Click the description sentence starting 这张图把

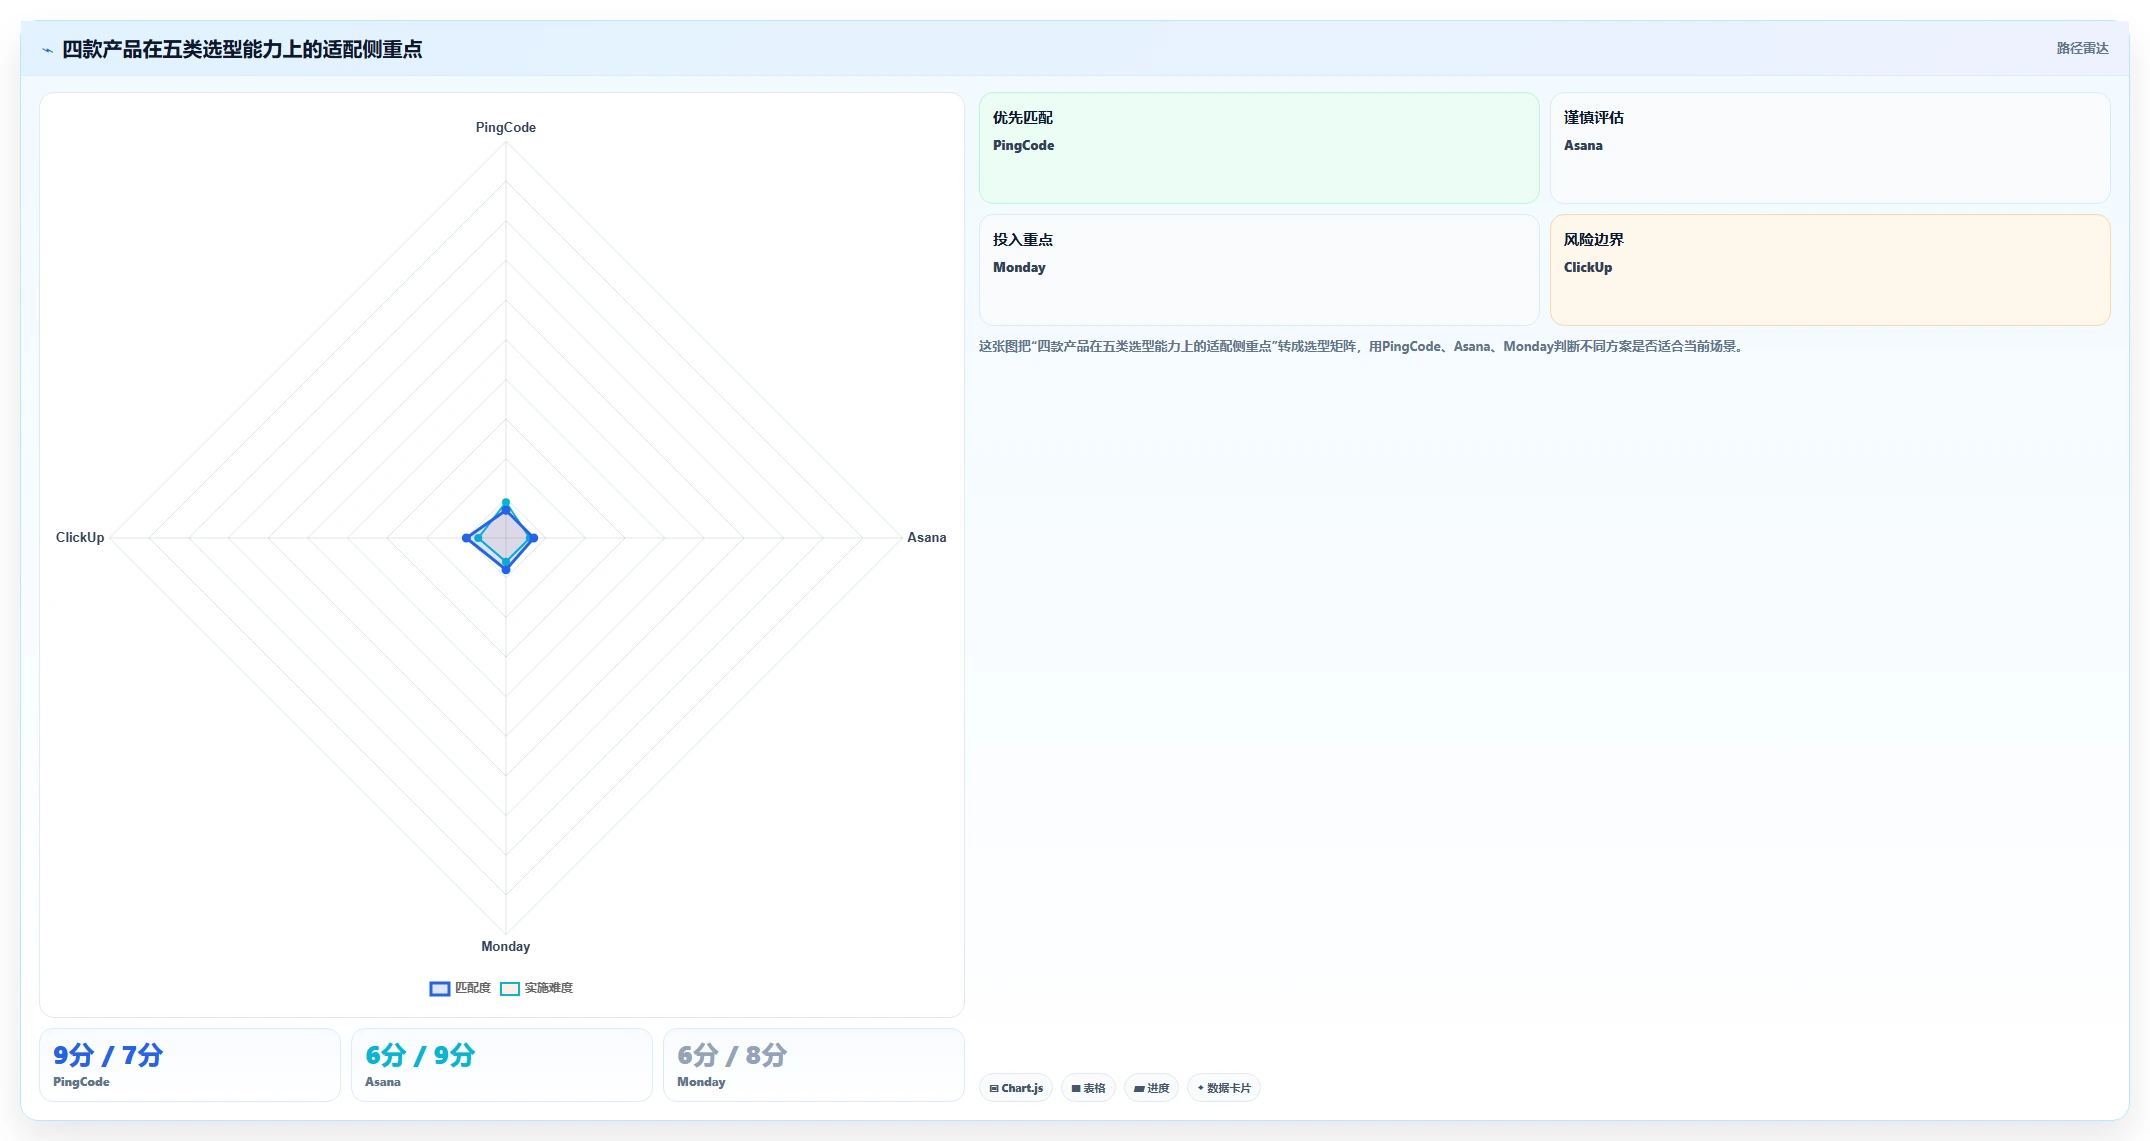click(1363, 346)
